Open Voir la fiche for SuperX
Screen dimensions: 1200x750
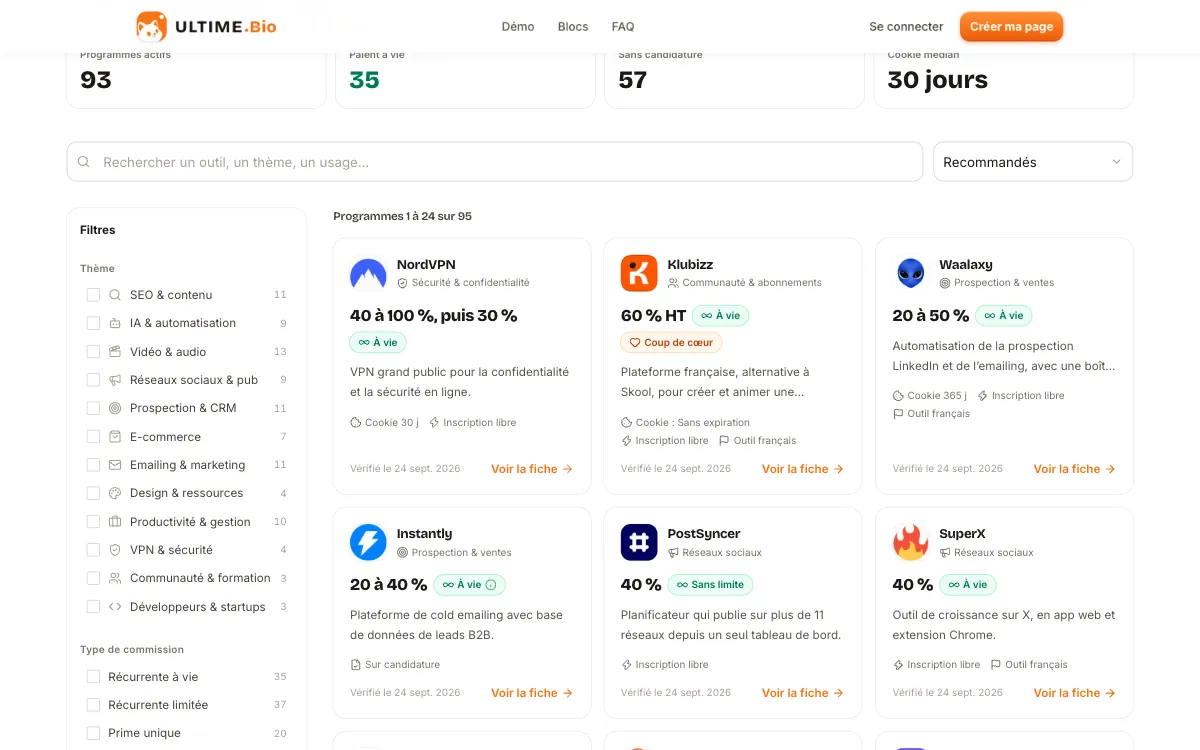click(1075, 693)
